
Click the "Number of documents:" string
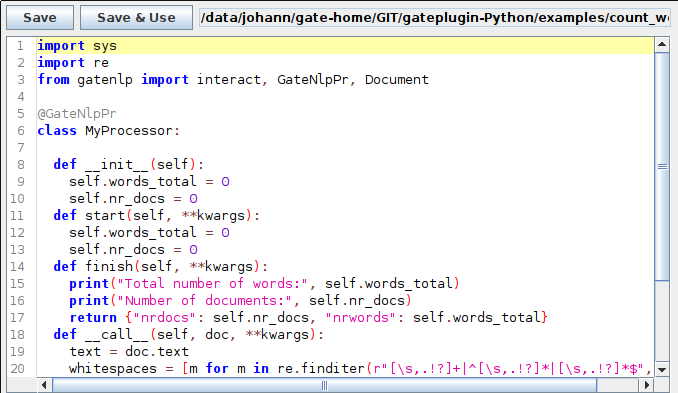pyautogui.click(x=205, y=300)
